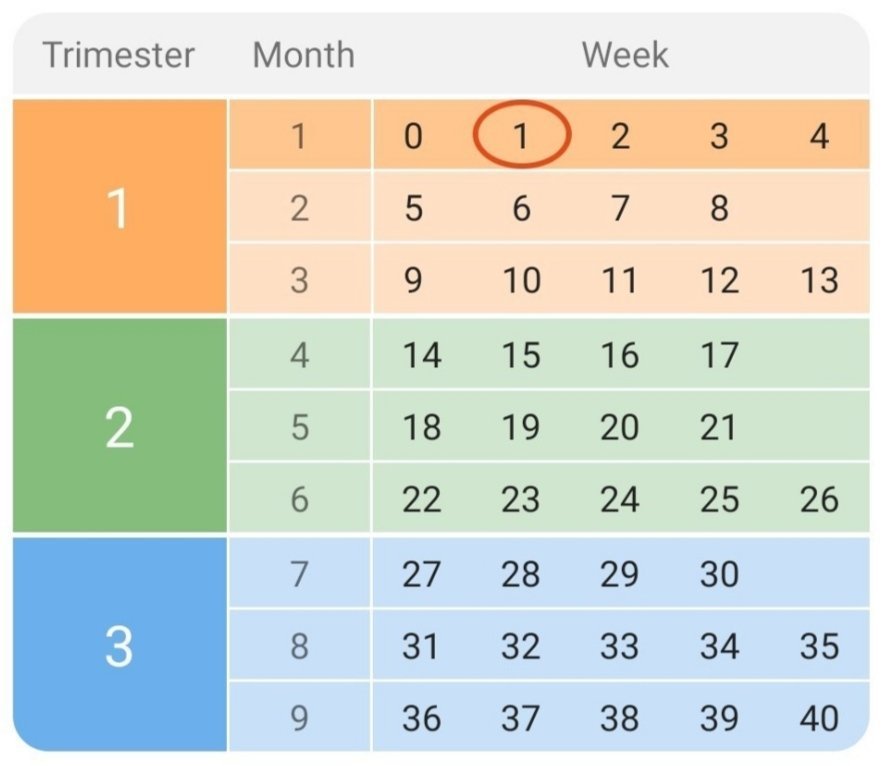Image resolution: width=883 pixels, height=766 pixels.
Task: Click week 40 in the last row
Action: click(x=818, y=718)
